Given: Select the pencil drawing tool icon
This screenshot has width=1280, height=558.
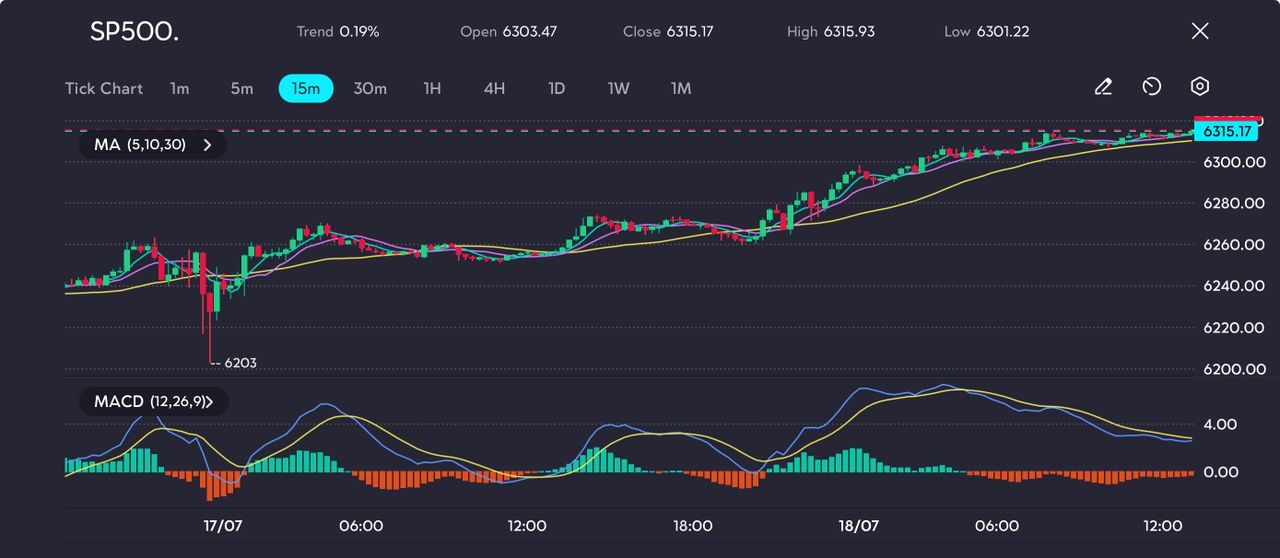Looking at the screenshot, I should pos(1103,88).
